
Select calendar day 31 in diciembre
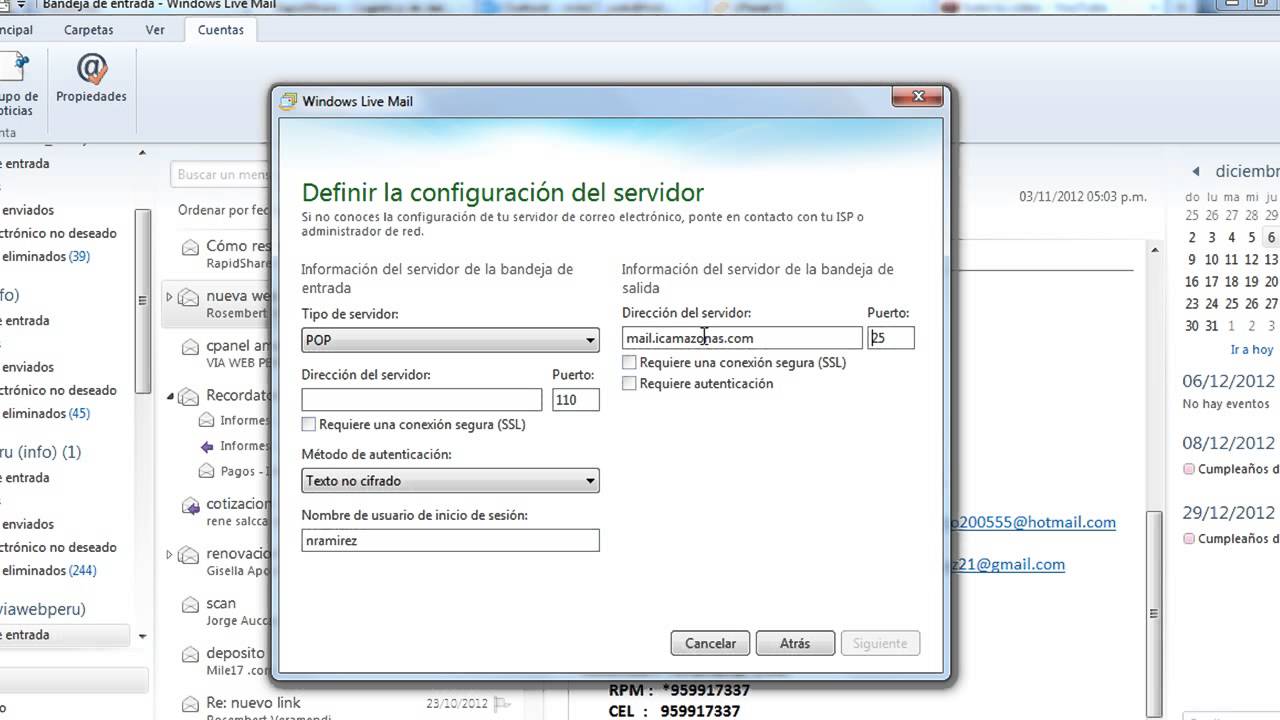pos(1213,326)
